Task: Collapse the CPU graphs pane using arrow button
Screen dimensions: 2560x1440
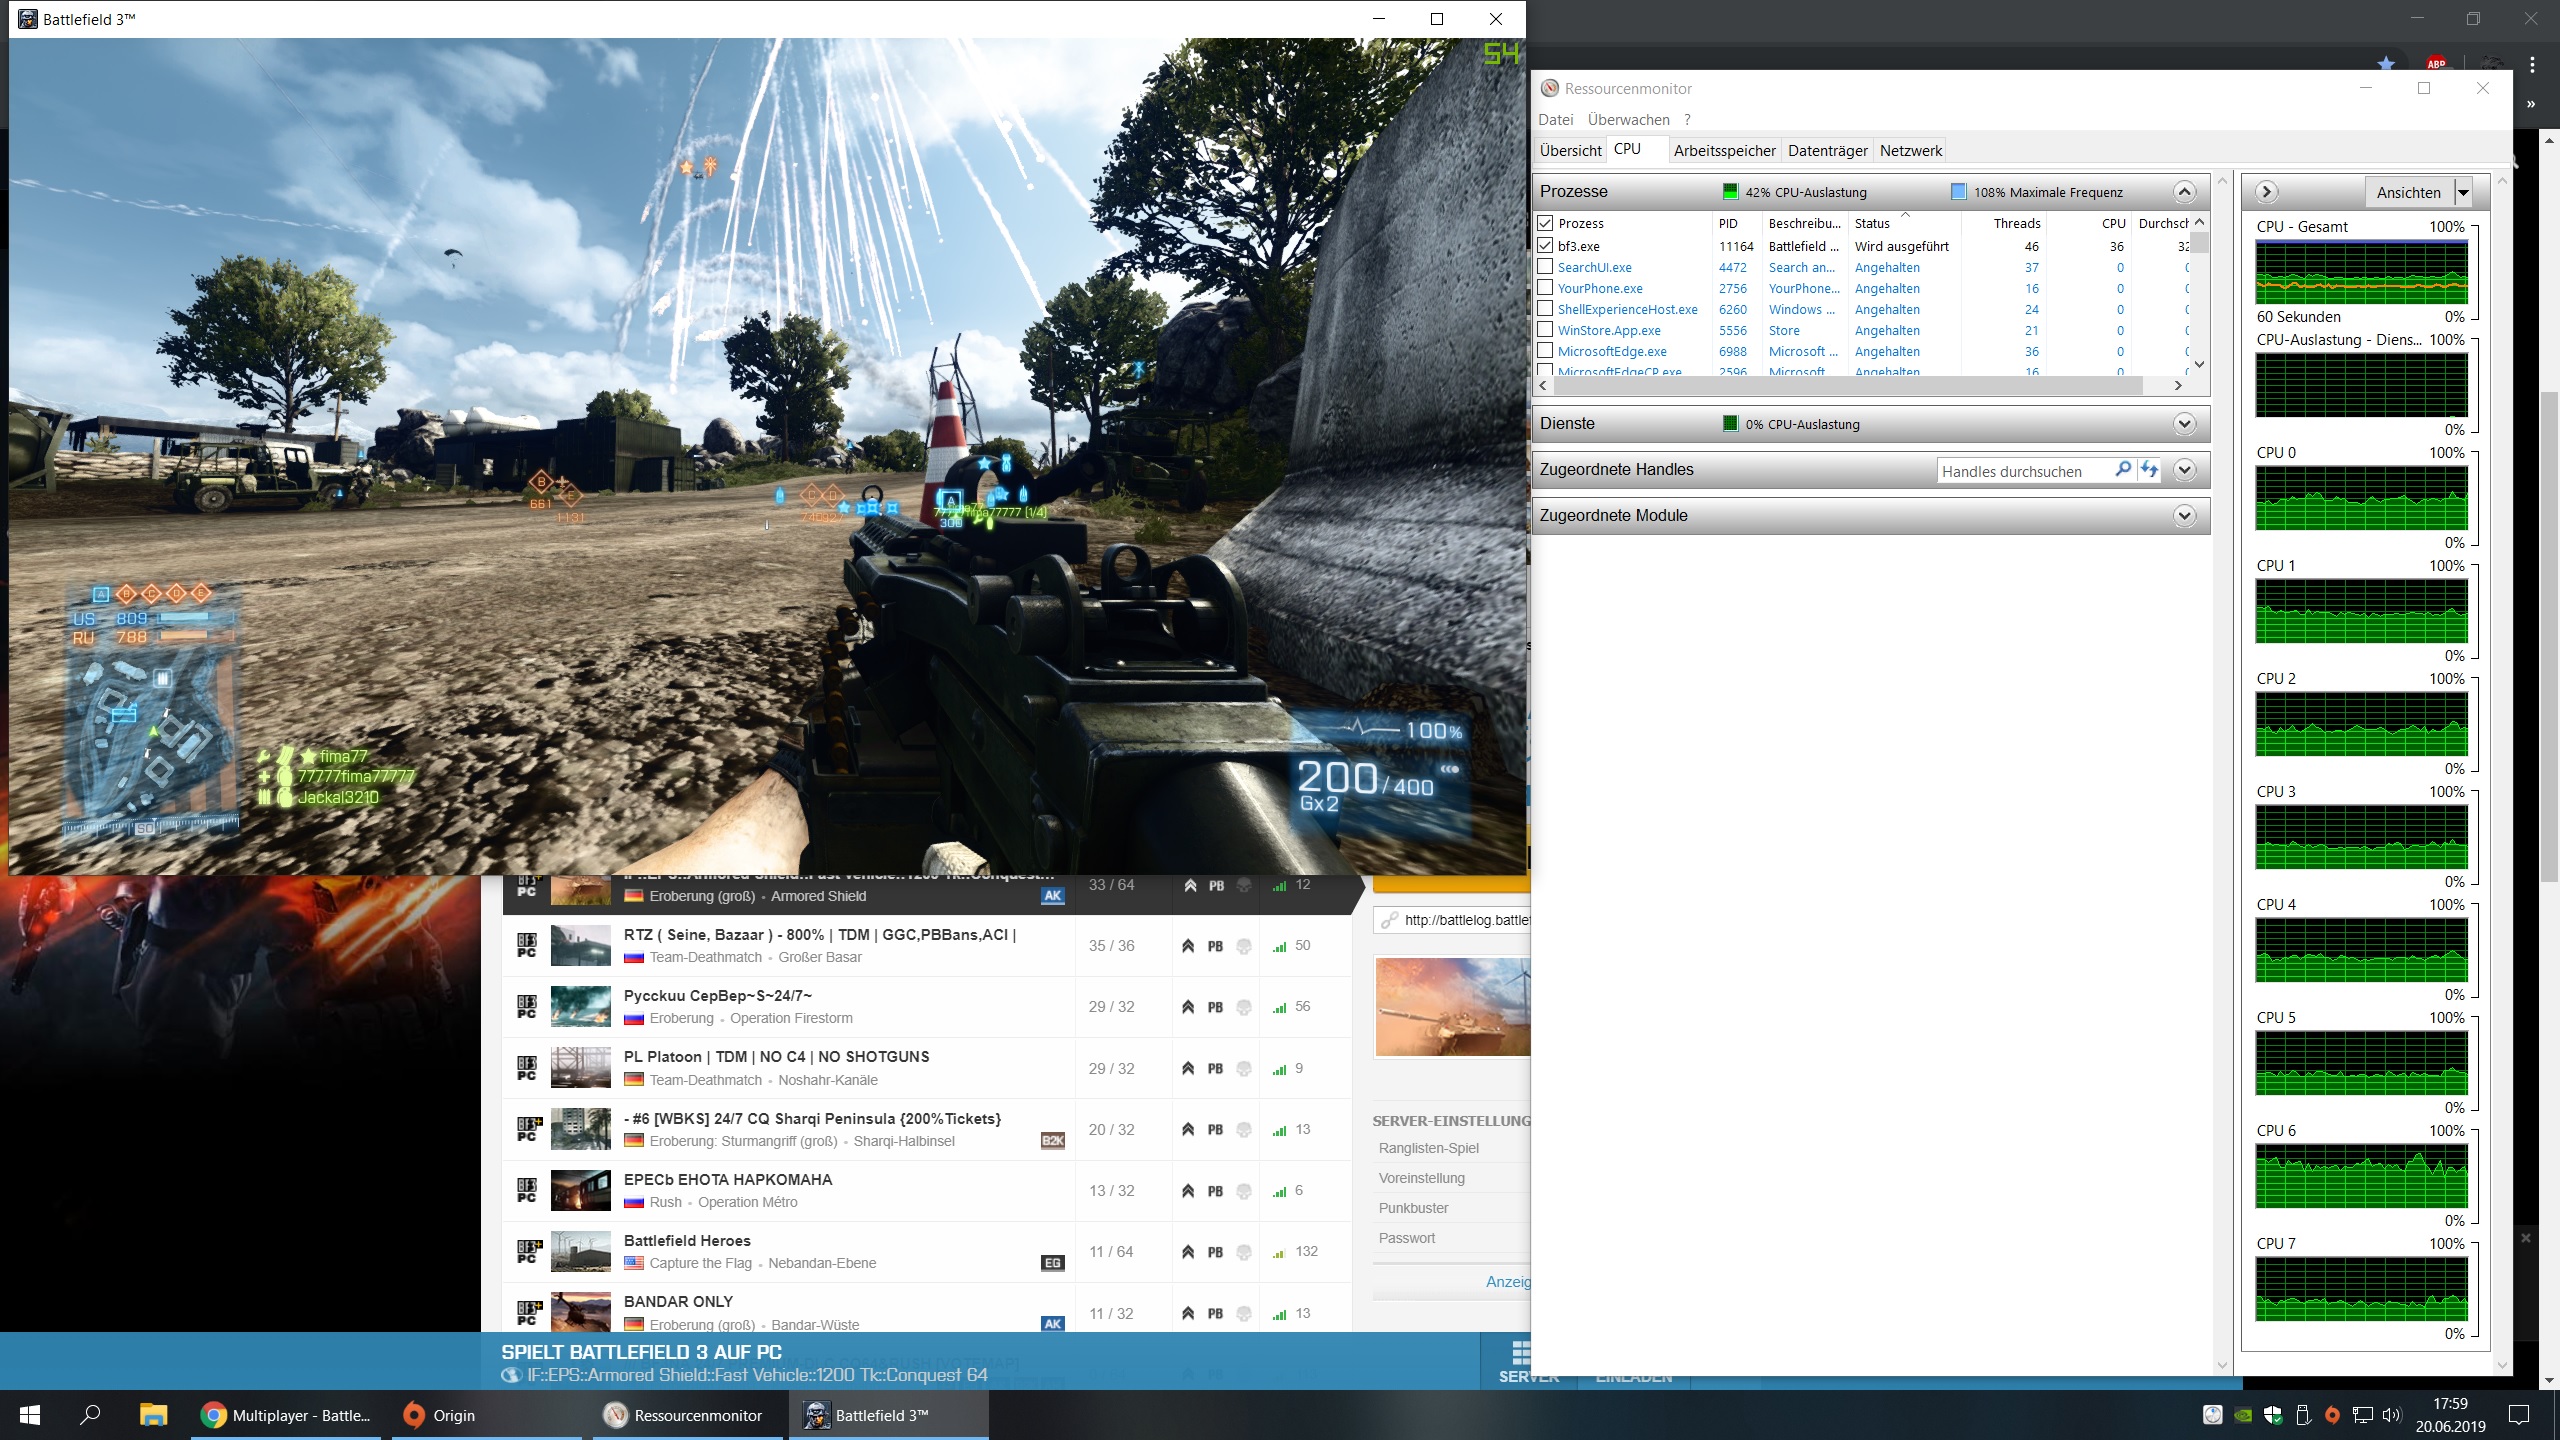Action: pos(2267,192)
